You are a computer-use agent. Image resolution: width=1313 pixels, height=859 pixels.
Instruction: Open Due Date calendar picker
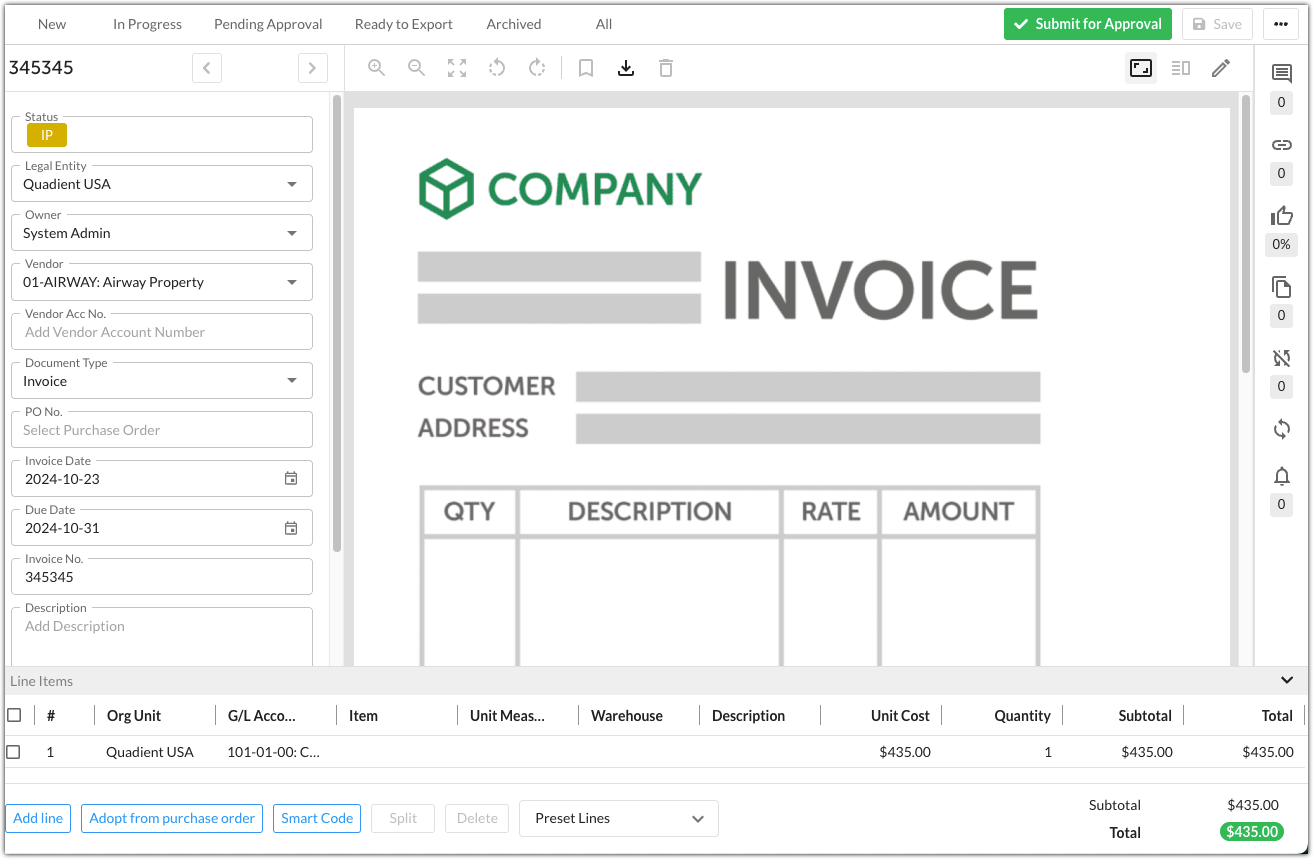tap(291, 528)
